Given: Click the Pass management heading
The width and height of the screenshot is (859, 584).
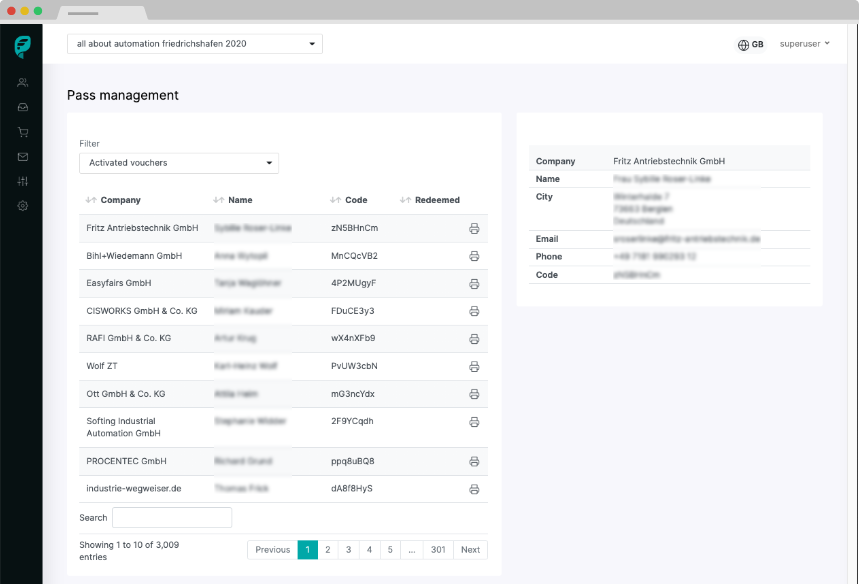Looking at the screenshot, I should point(123,95).
